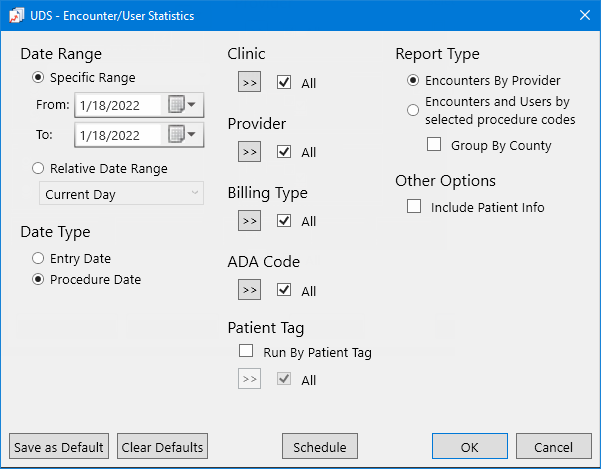601x469 pixels.
Task: Toggle the ADA Code All checkbox
Action: (284, 290)
